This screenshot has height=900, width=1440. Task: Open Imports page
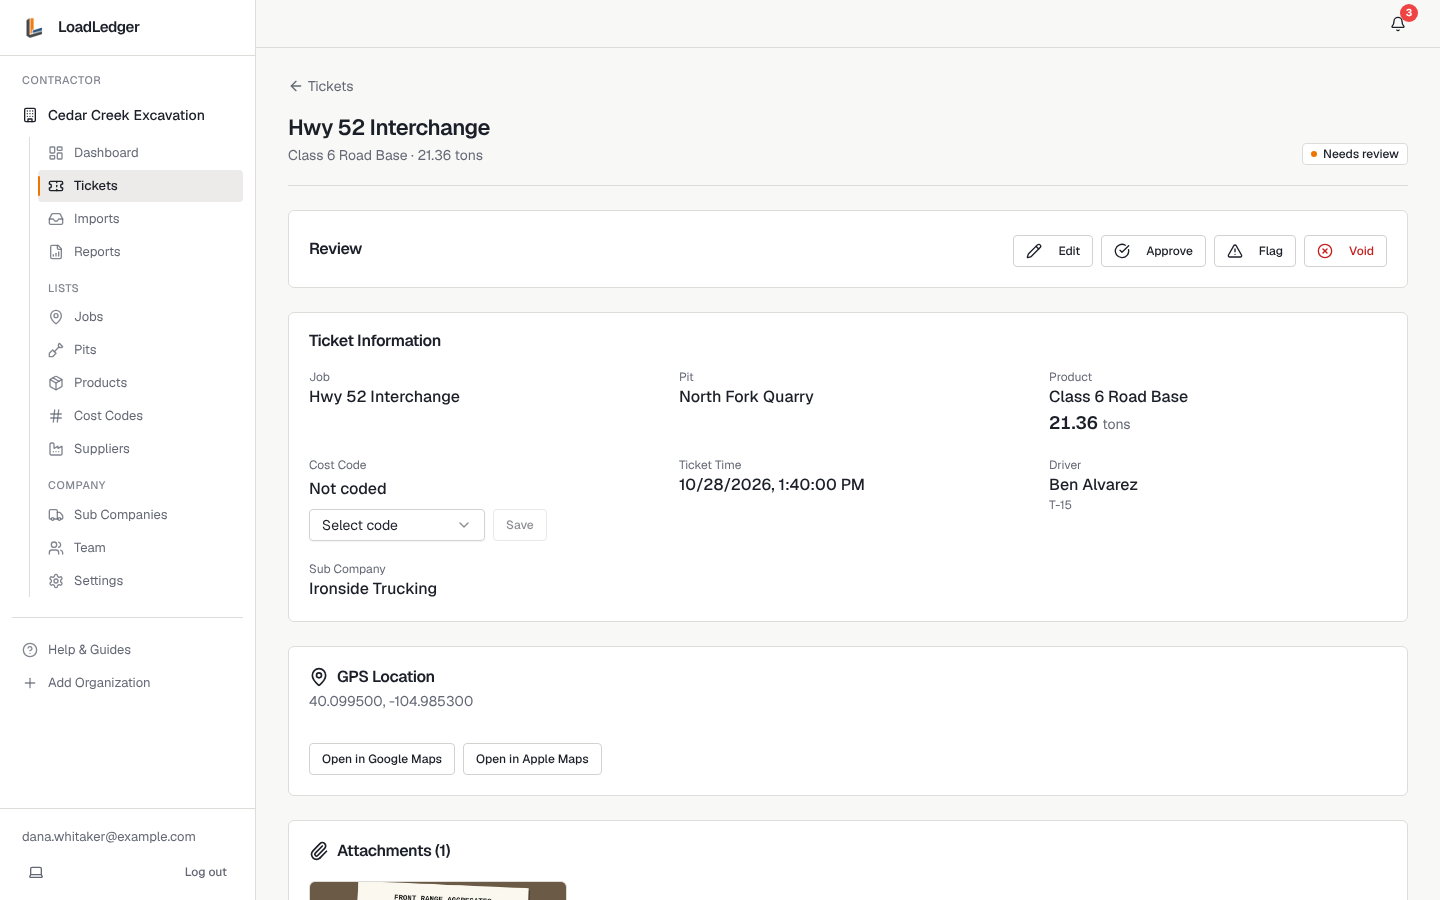tap(140, 219)
